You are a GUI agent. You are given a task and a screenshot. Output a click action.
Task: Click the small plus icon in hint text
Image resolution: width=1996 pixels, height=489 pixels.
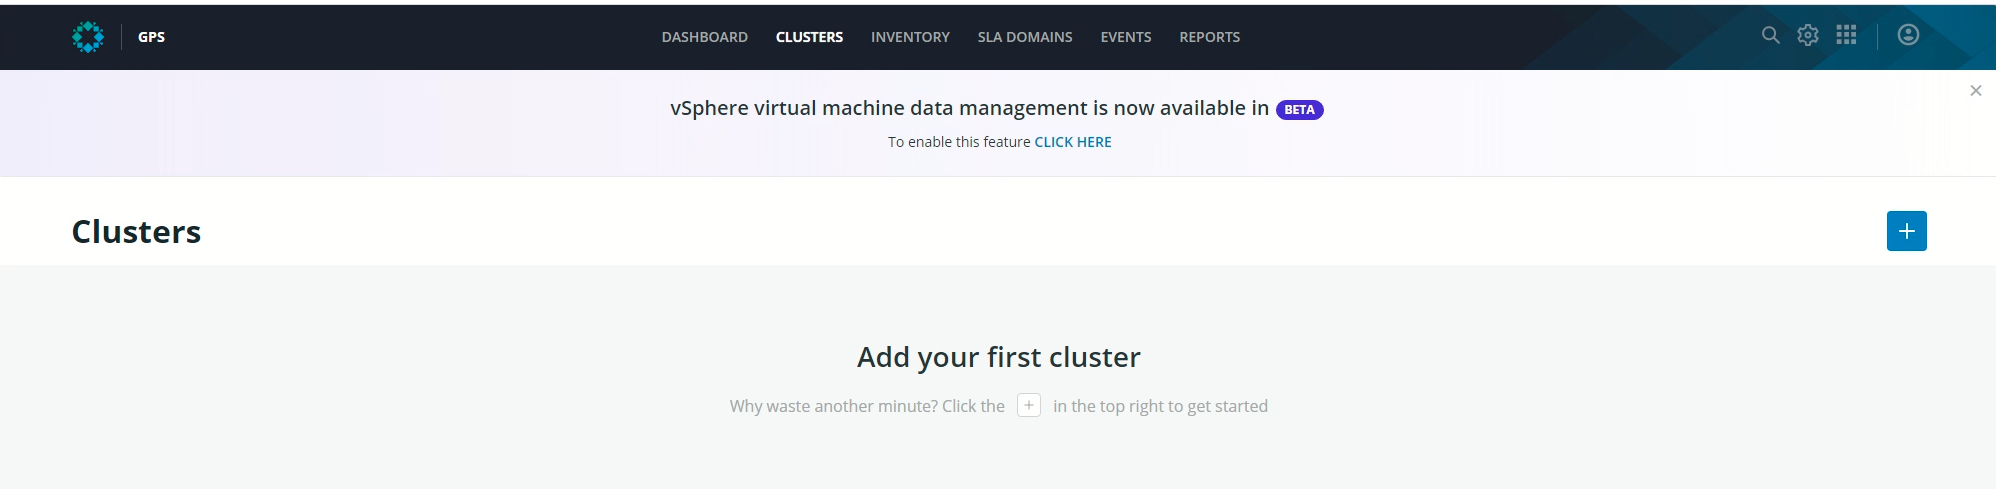click(1029, 405)
